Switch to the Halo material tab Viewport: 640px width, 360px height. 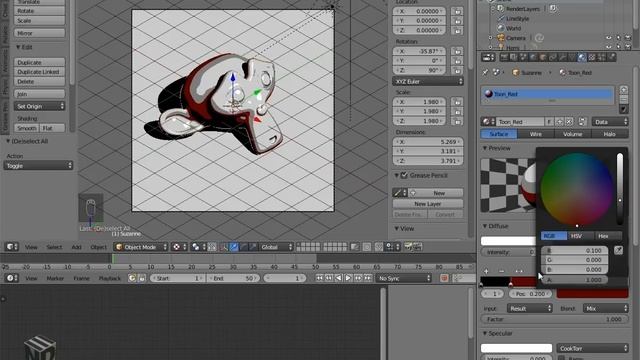point(610,134)
